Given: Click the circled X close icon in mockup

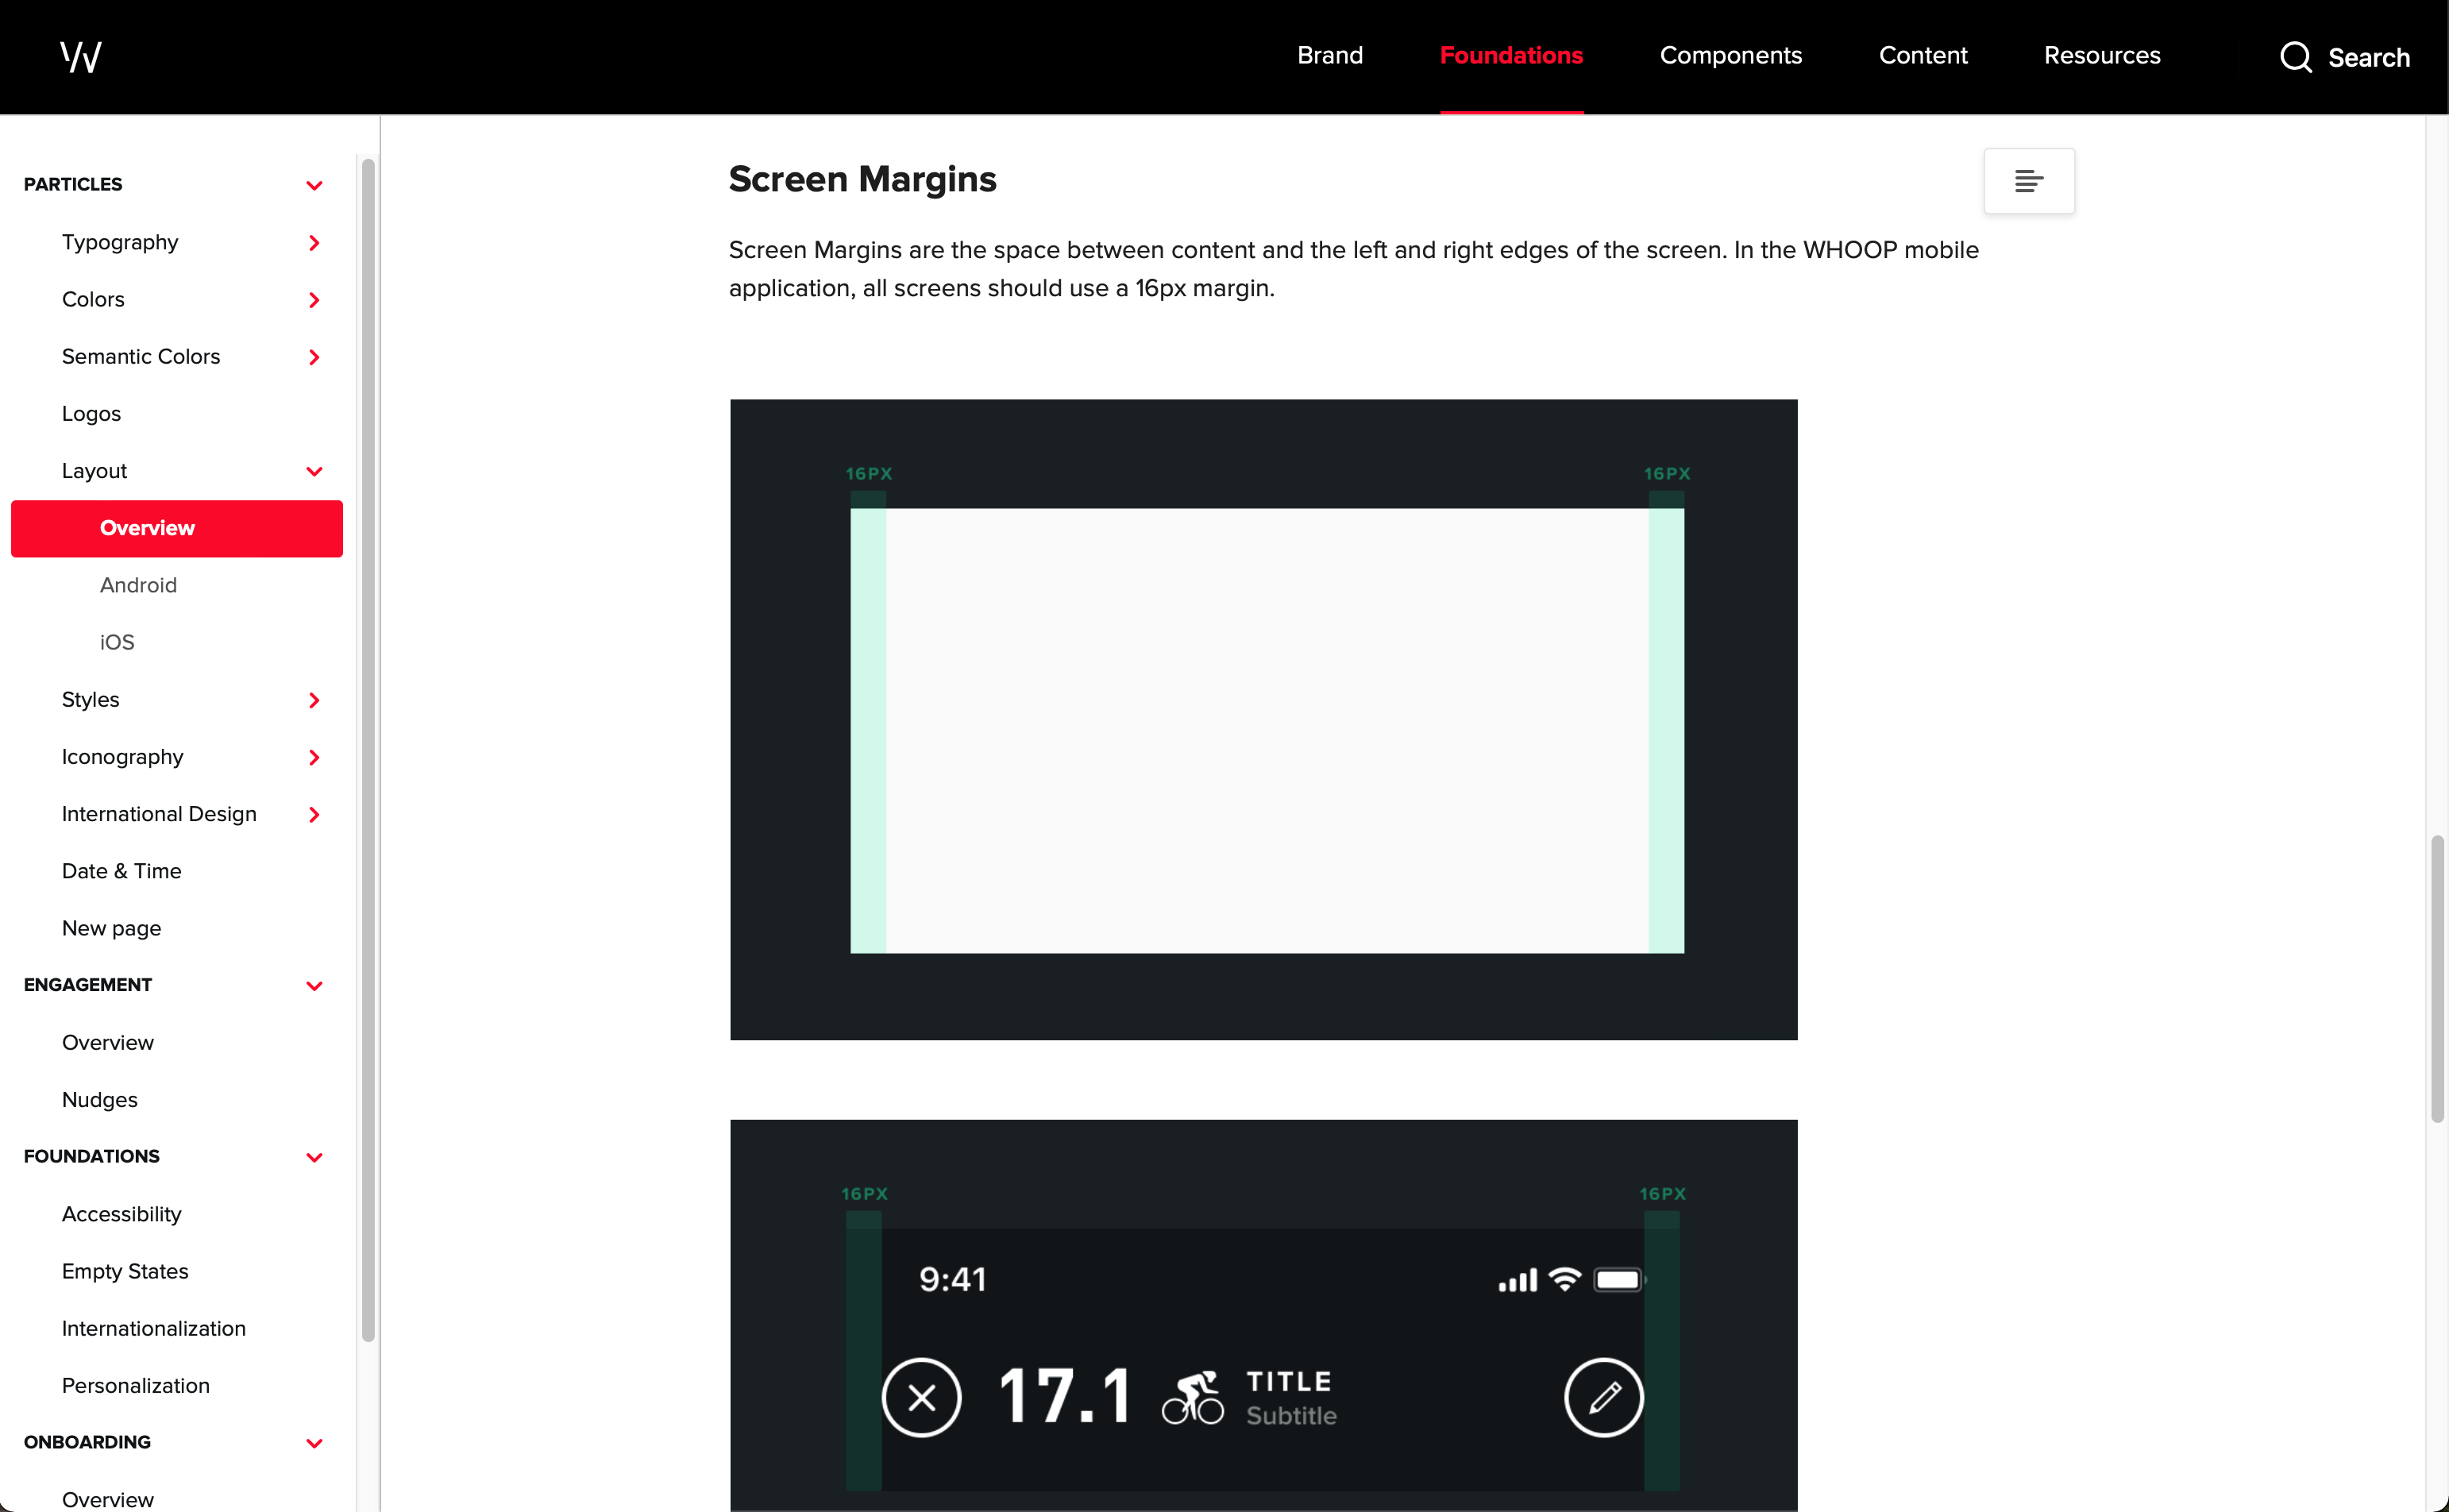Looking at the screenshot, I should 921,1397.
